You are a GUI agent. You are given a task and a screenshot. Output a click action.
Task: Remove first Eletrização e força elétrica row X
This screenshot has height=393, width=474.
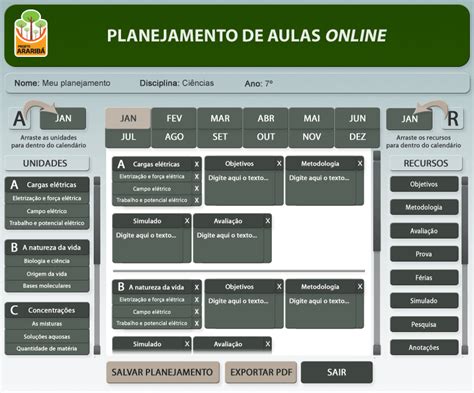pyautogui.click(x=197, y=176)
